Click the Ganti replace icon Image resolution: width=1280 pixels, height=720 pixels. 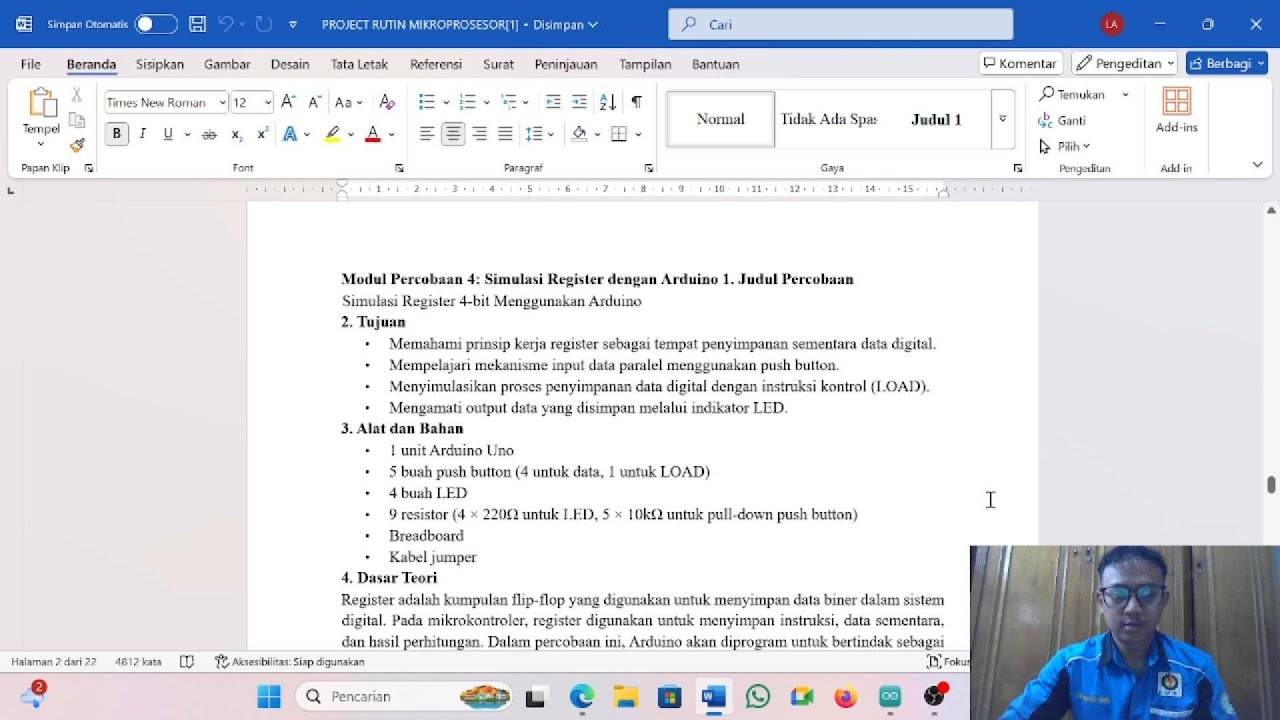[x=1062, y=120]
